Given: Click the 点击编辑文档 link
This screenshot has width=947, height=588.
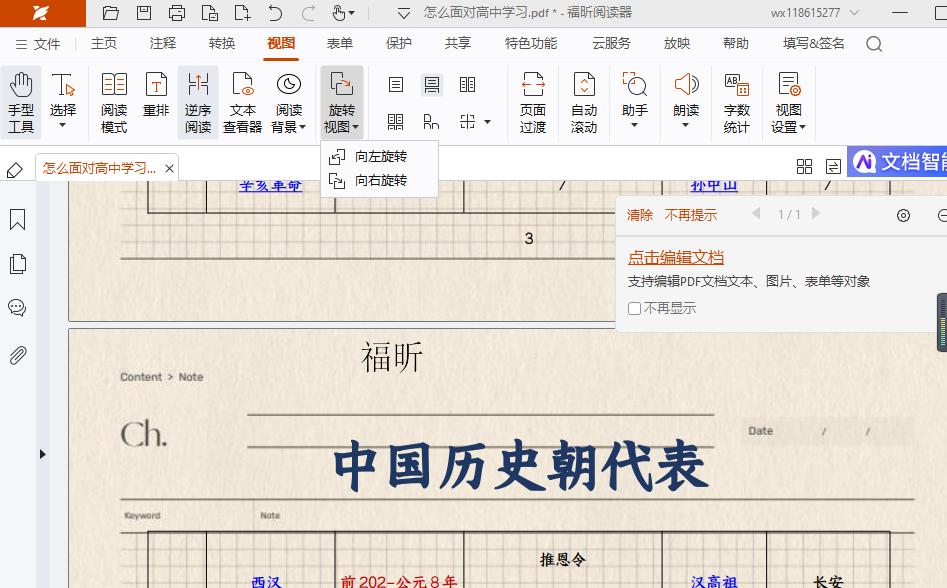Looking at the screenshot, I should pyautogui.click(x=676, y=258).
